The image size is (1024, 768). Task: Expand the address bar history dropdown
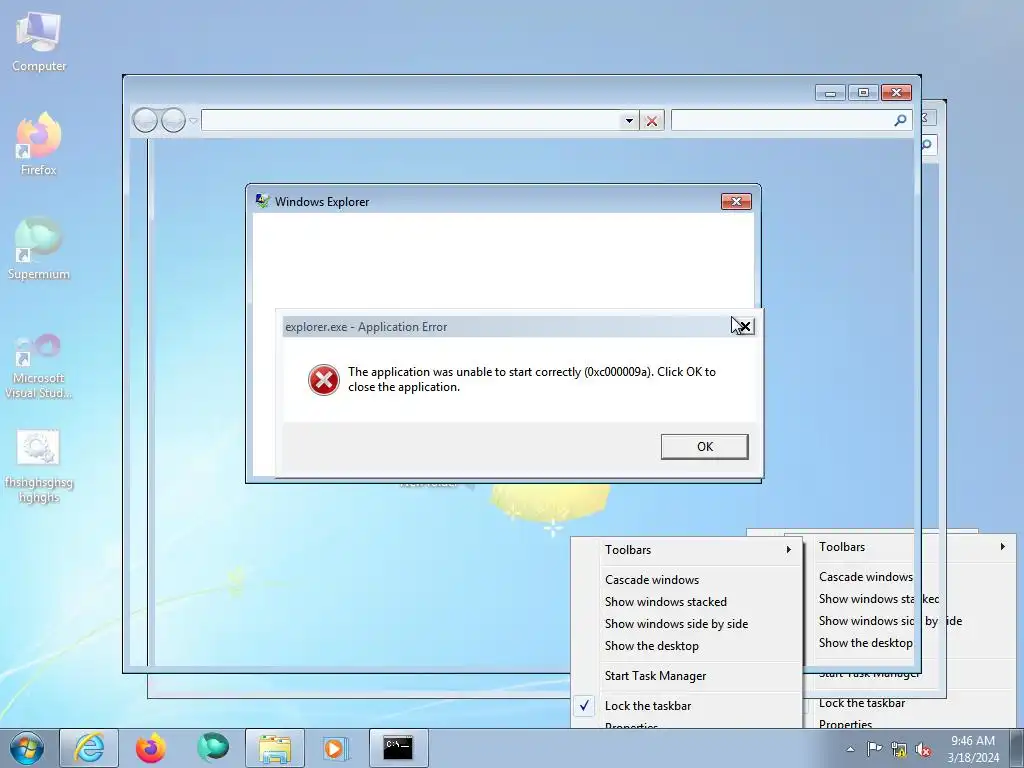pyautogui.click(x=629, y=121)
